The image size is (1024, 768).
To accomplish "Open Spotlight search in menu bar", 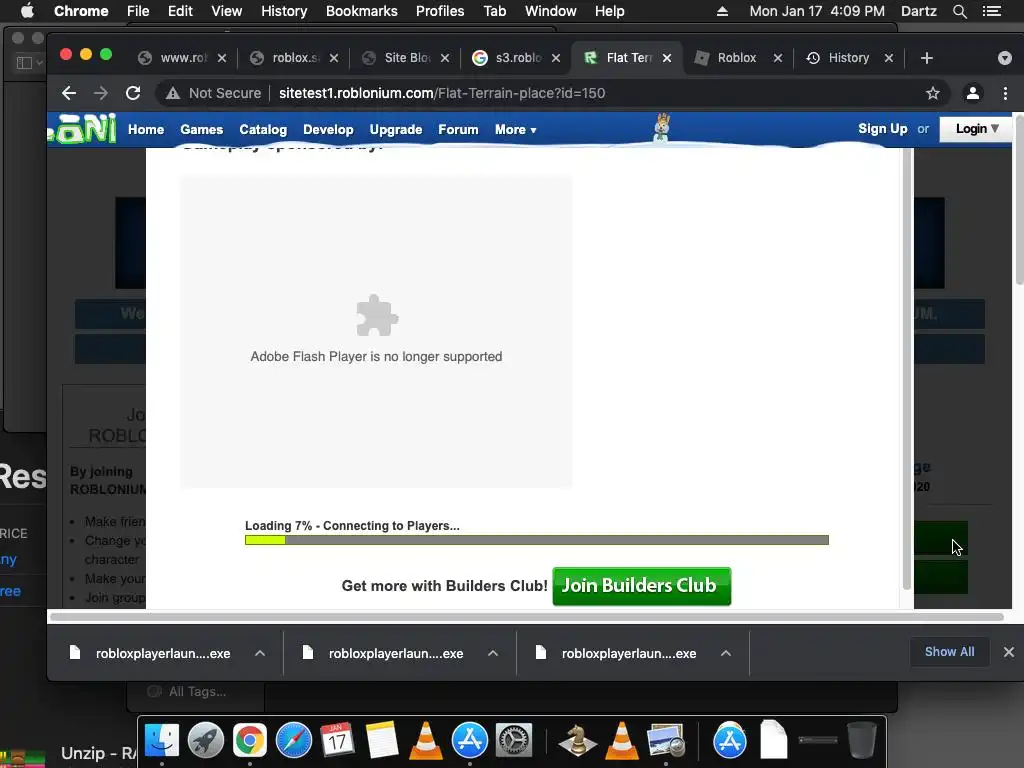I will tap(959, 11).
